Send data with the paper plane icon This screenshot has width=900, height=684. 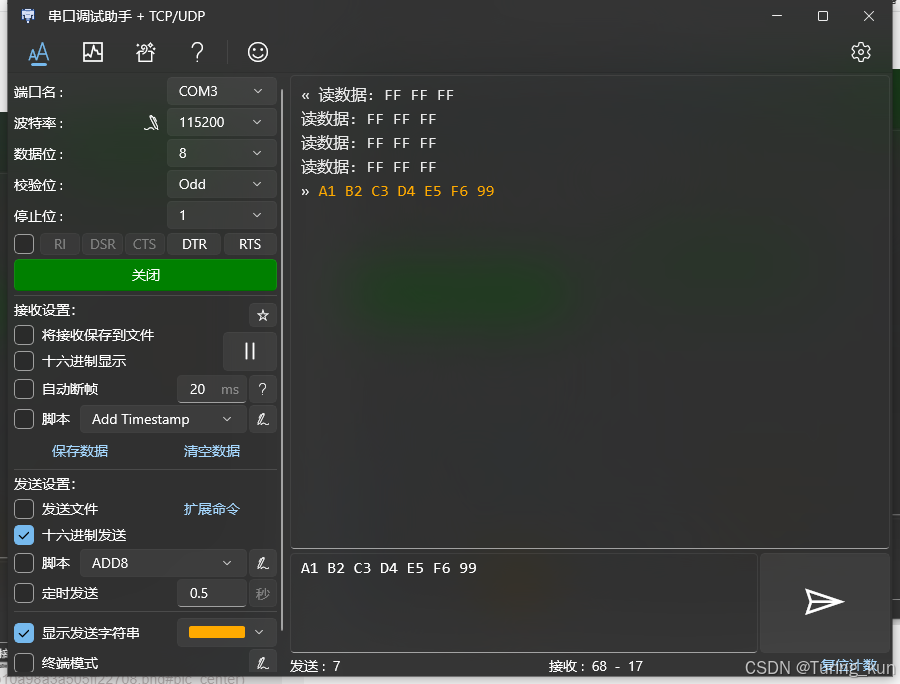click(x=824, y=602)
